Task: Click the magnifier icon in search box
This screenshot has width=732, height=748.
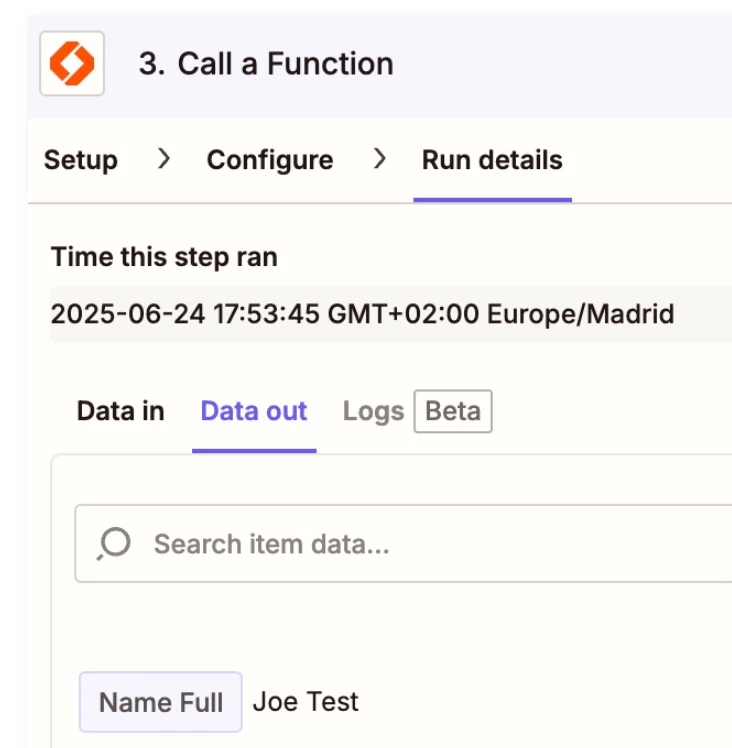Action: (x=114, y=543)
